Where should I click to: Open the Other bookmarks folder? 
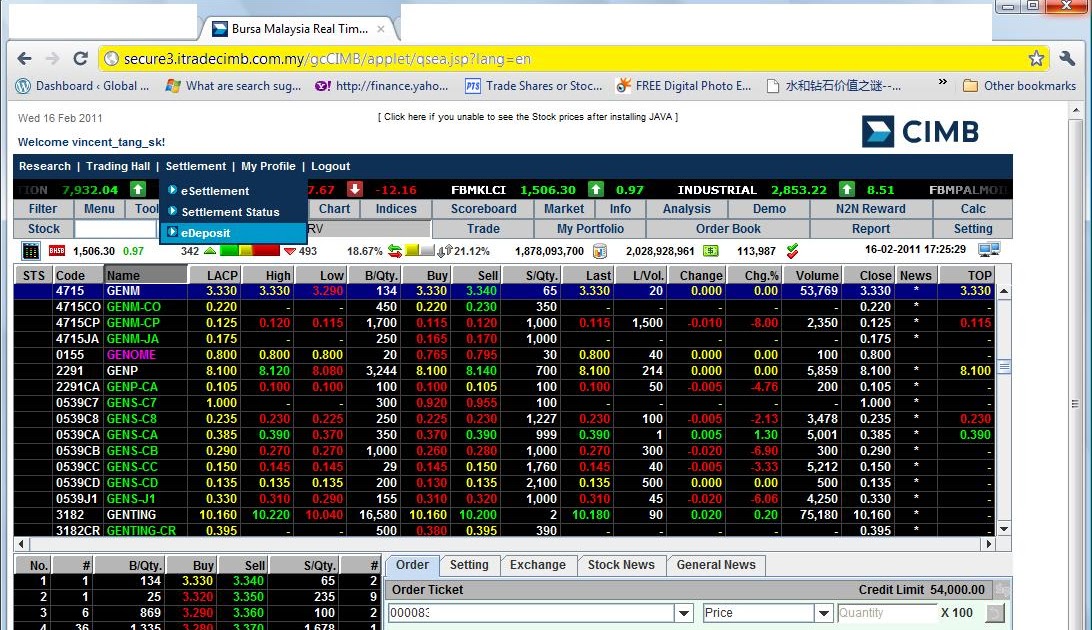[x=1020, y=86]
